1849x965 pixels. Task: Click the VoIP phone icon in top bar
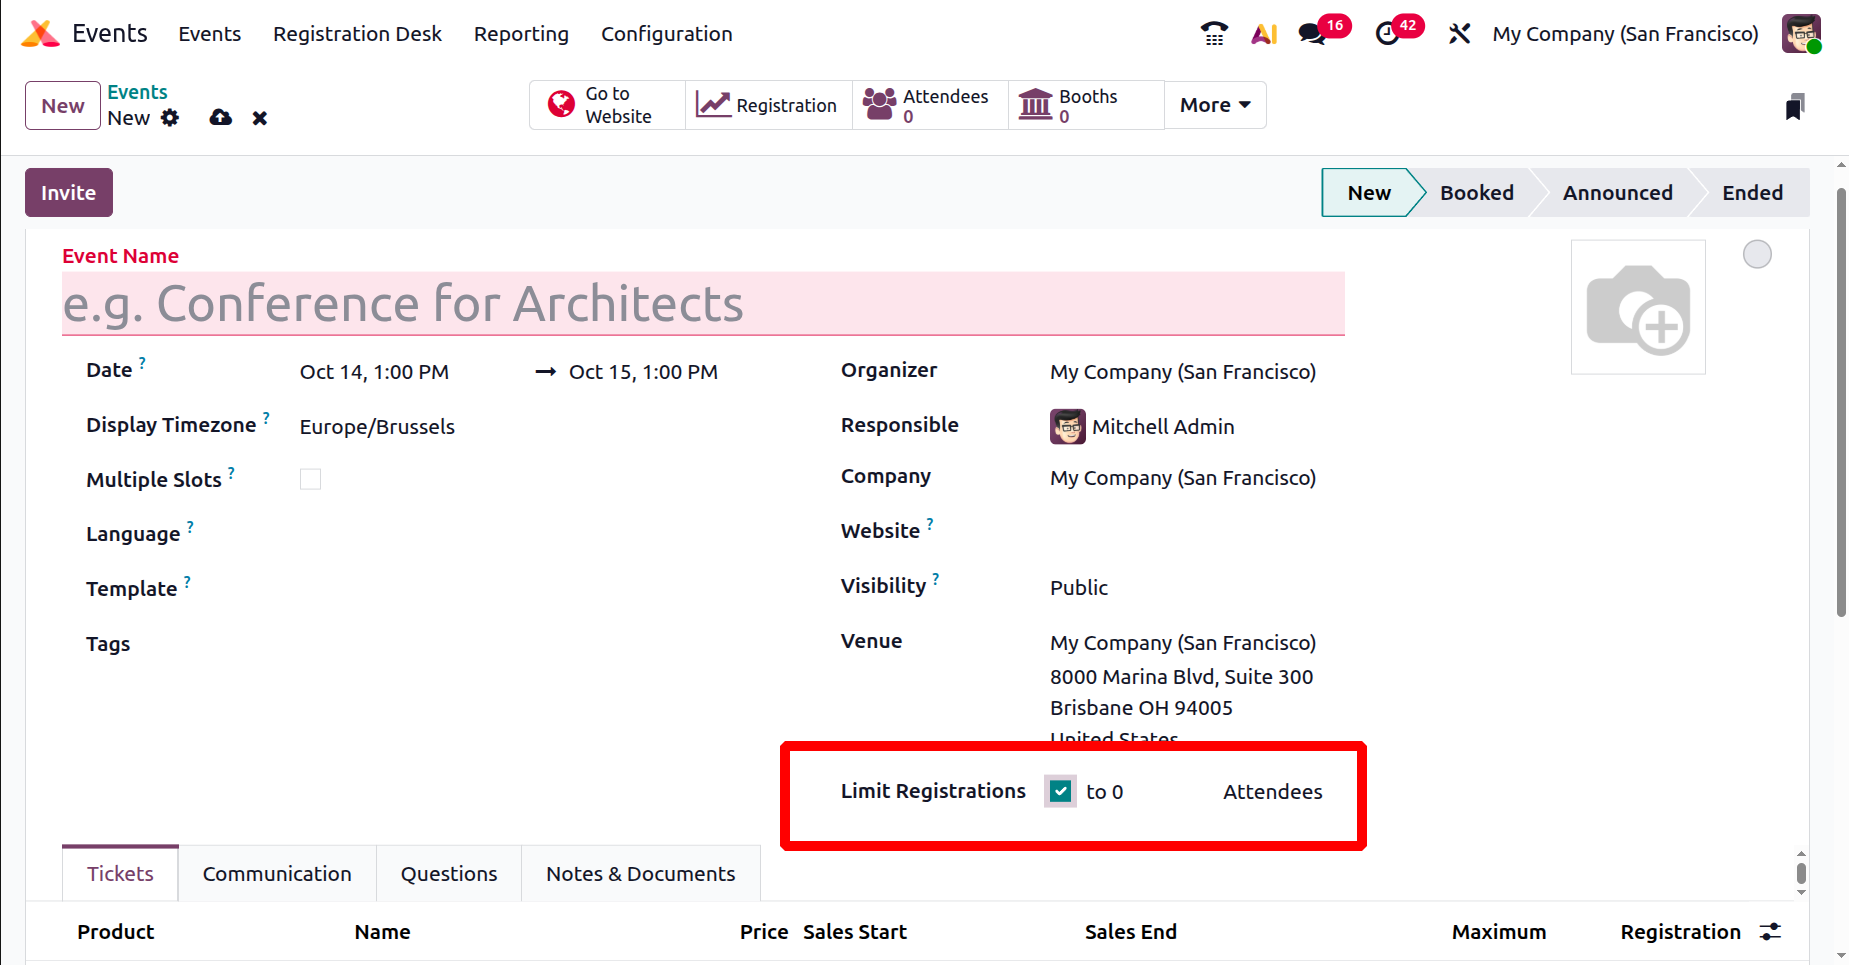pos(1214,34)
